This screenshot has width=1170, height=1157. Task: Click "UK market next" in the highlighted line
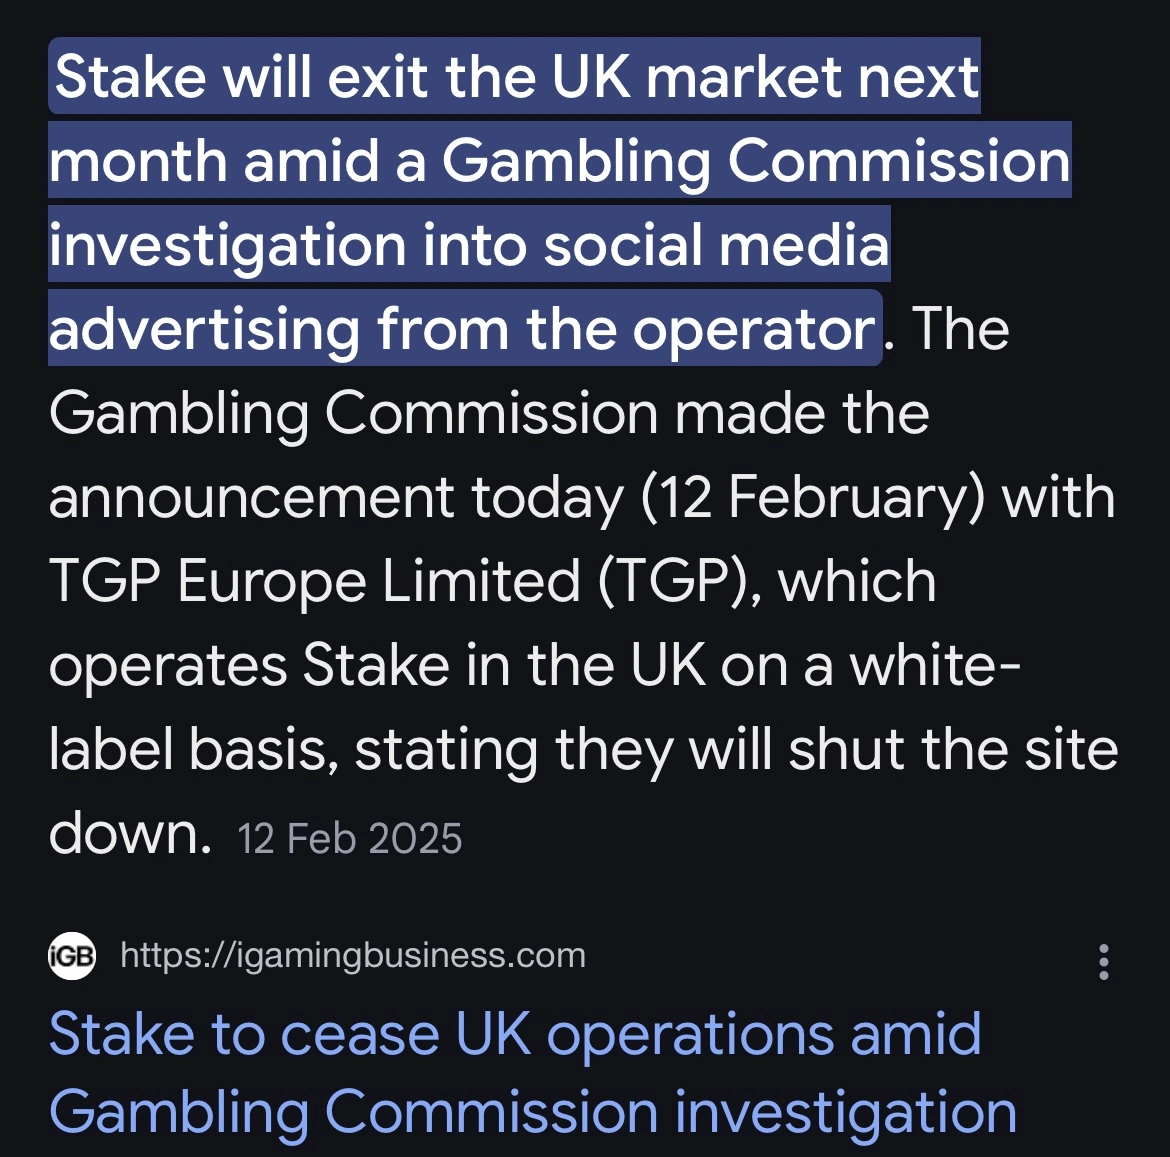(x=765, y=78)
